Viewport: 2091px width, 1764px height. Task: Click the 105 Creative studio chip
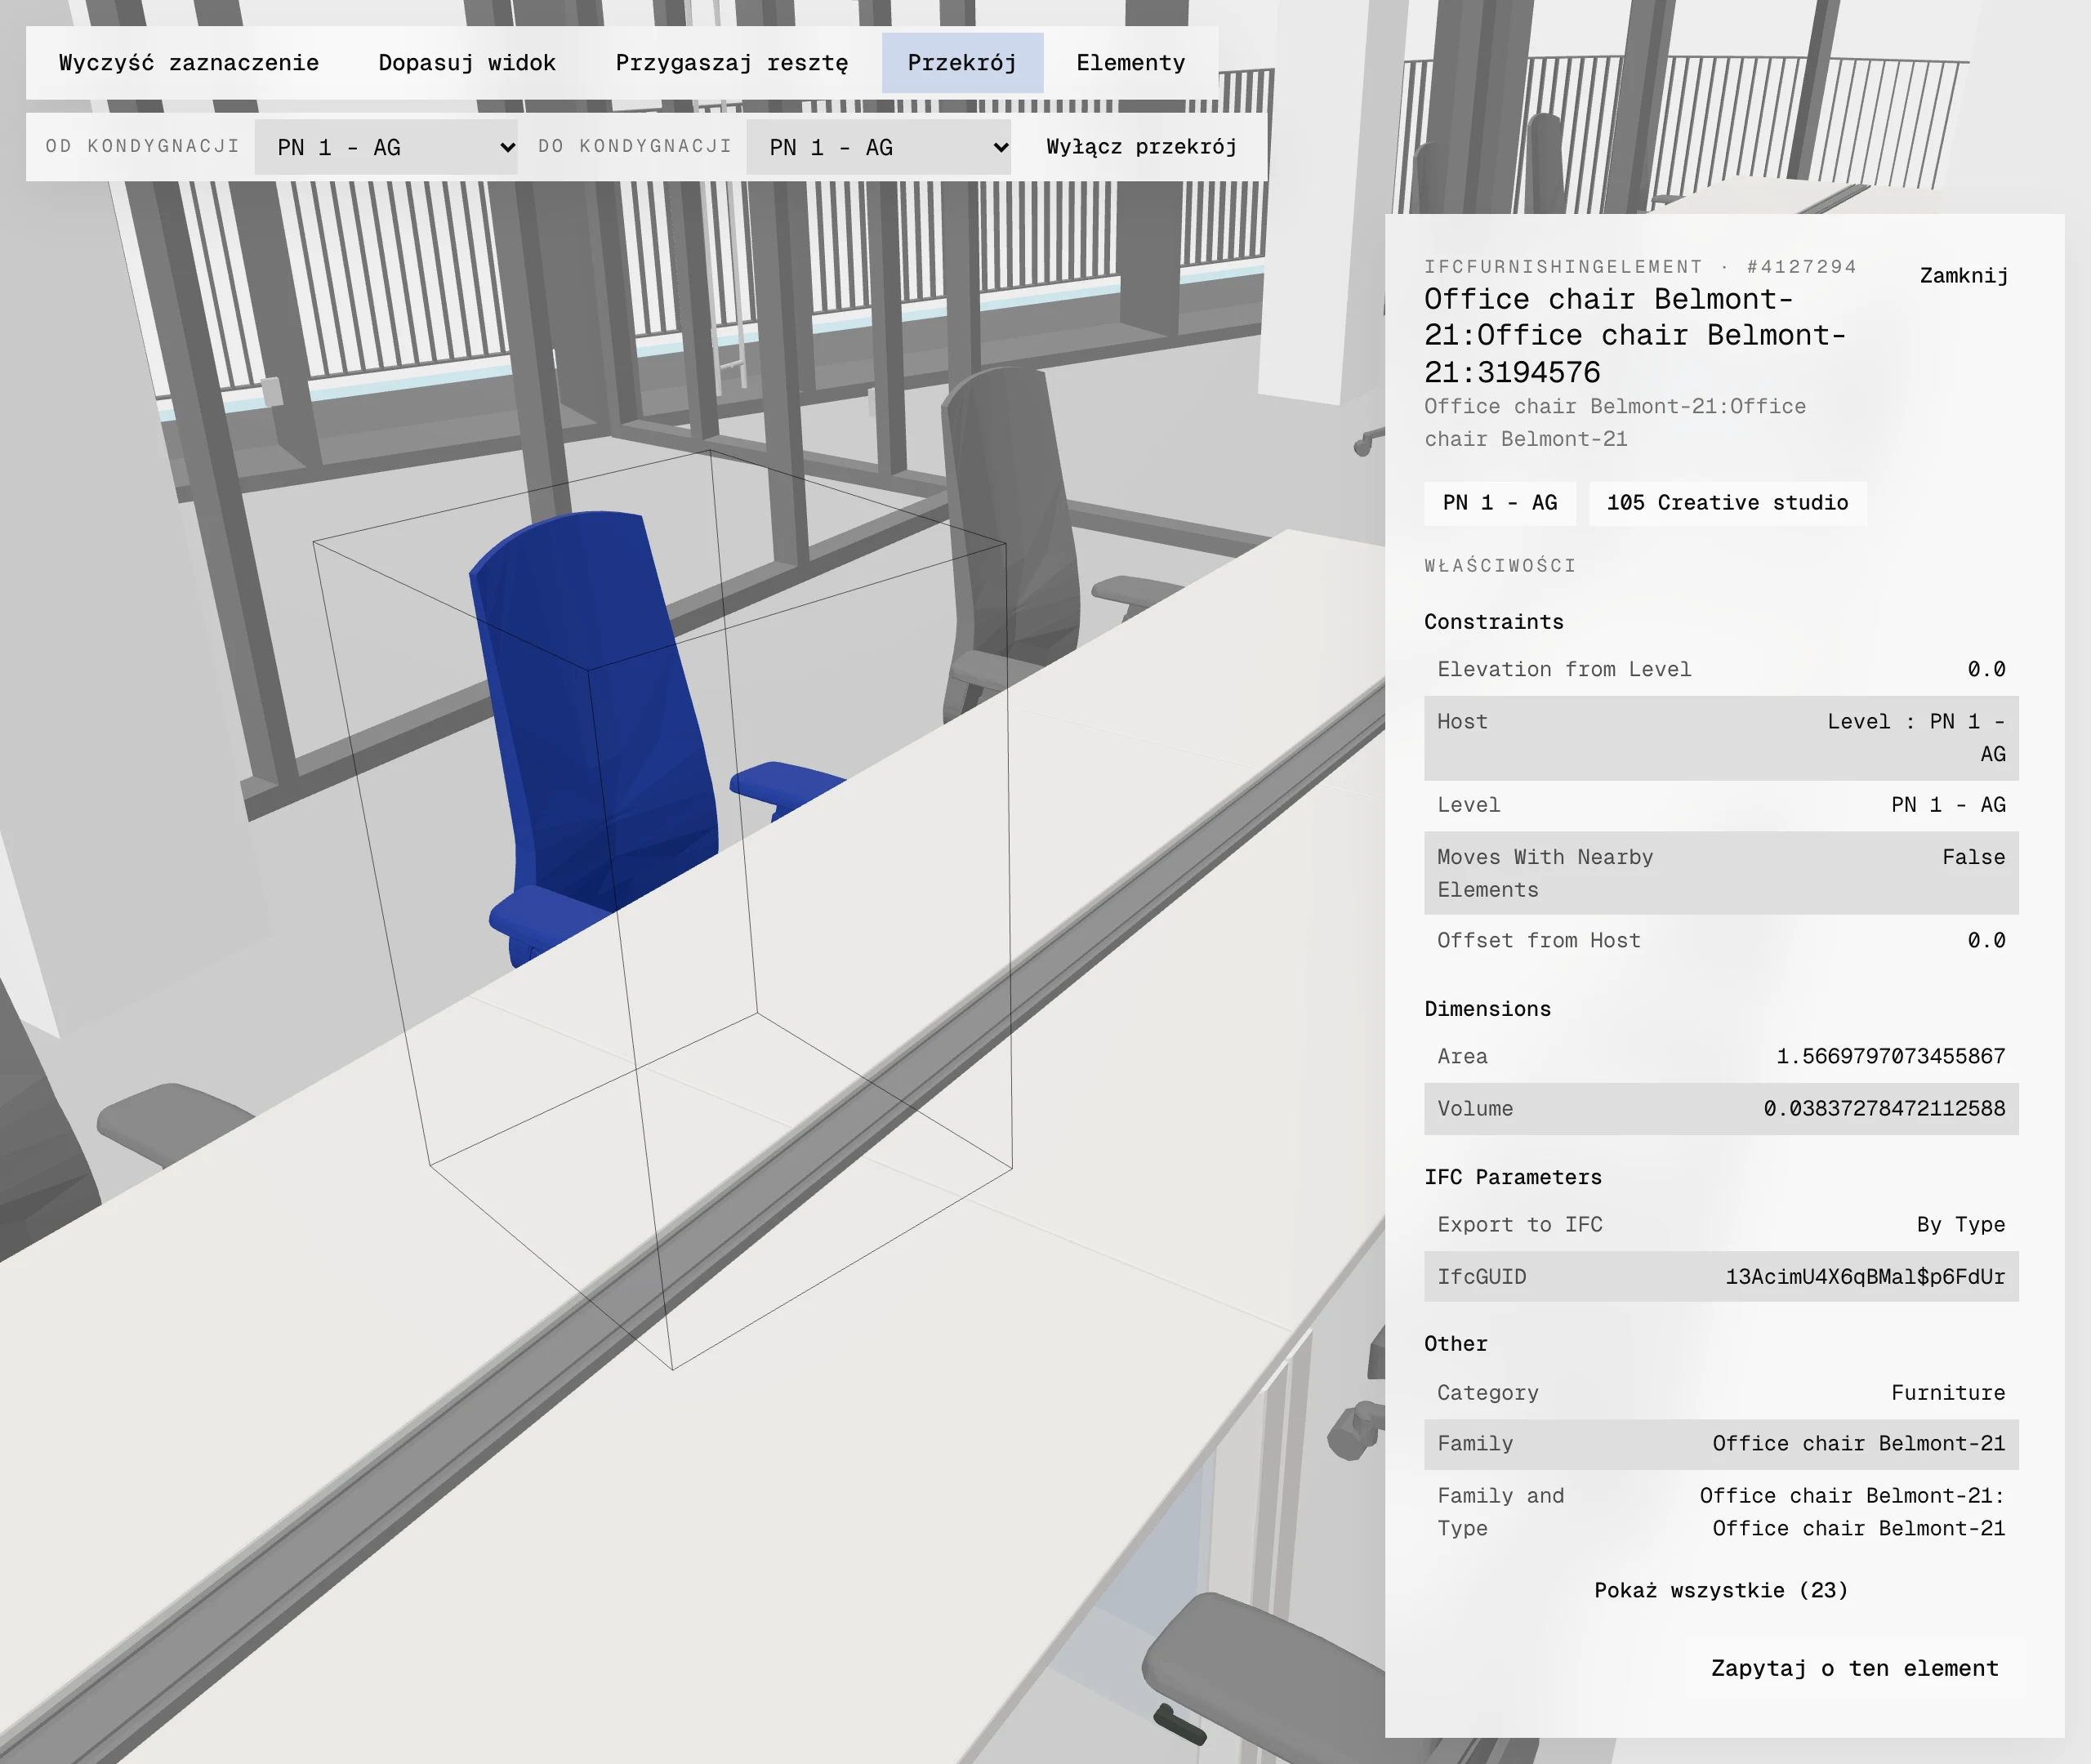click(1727, 503)
